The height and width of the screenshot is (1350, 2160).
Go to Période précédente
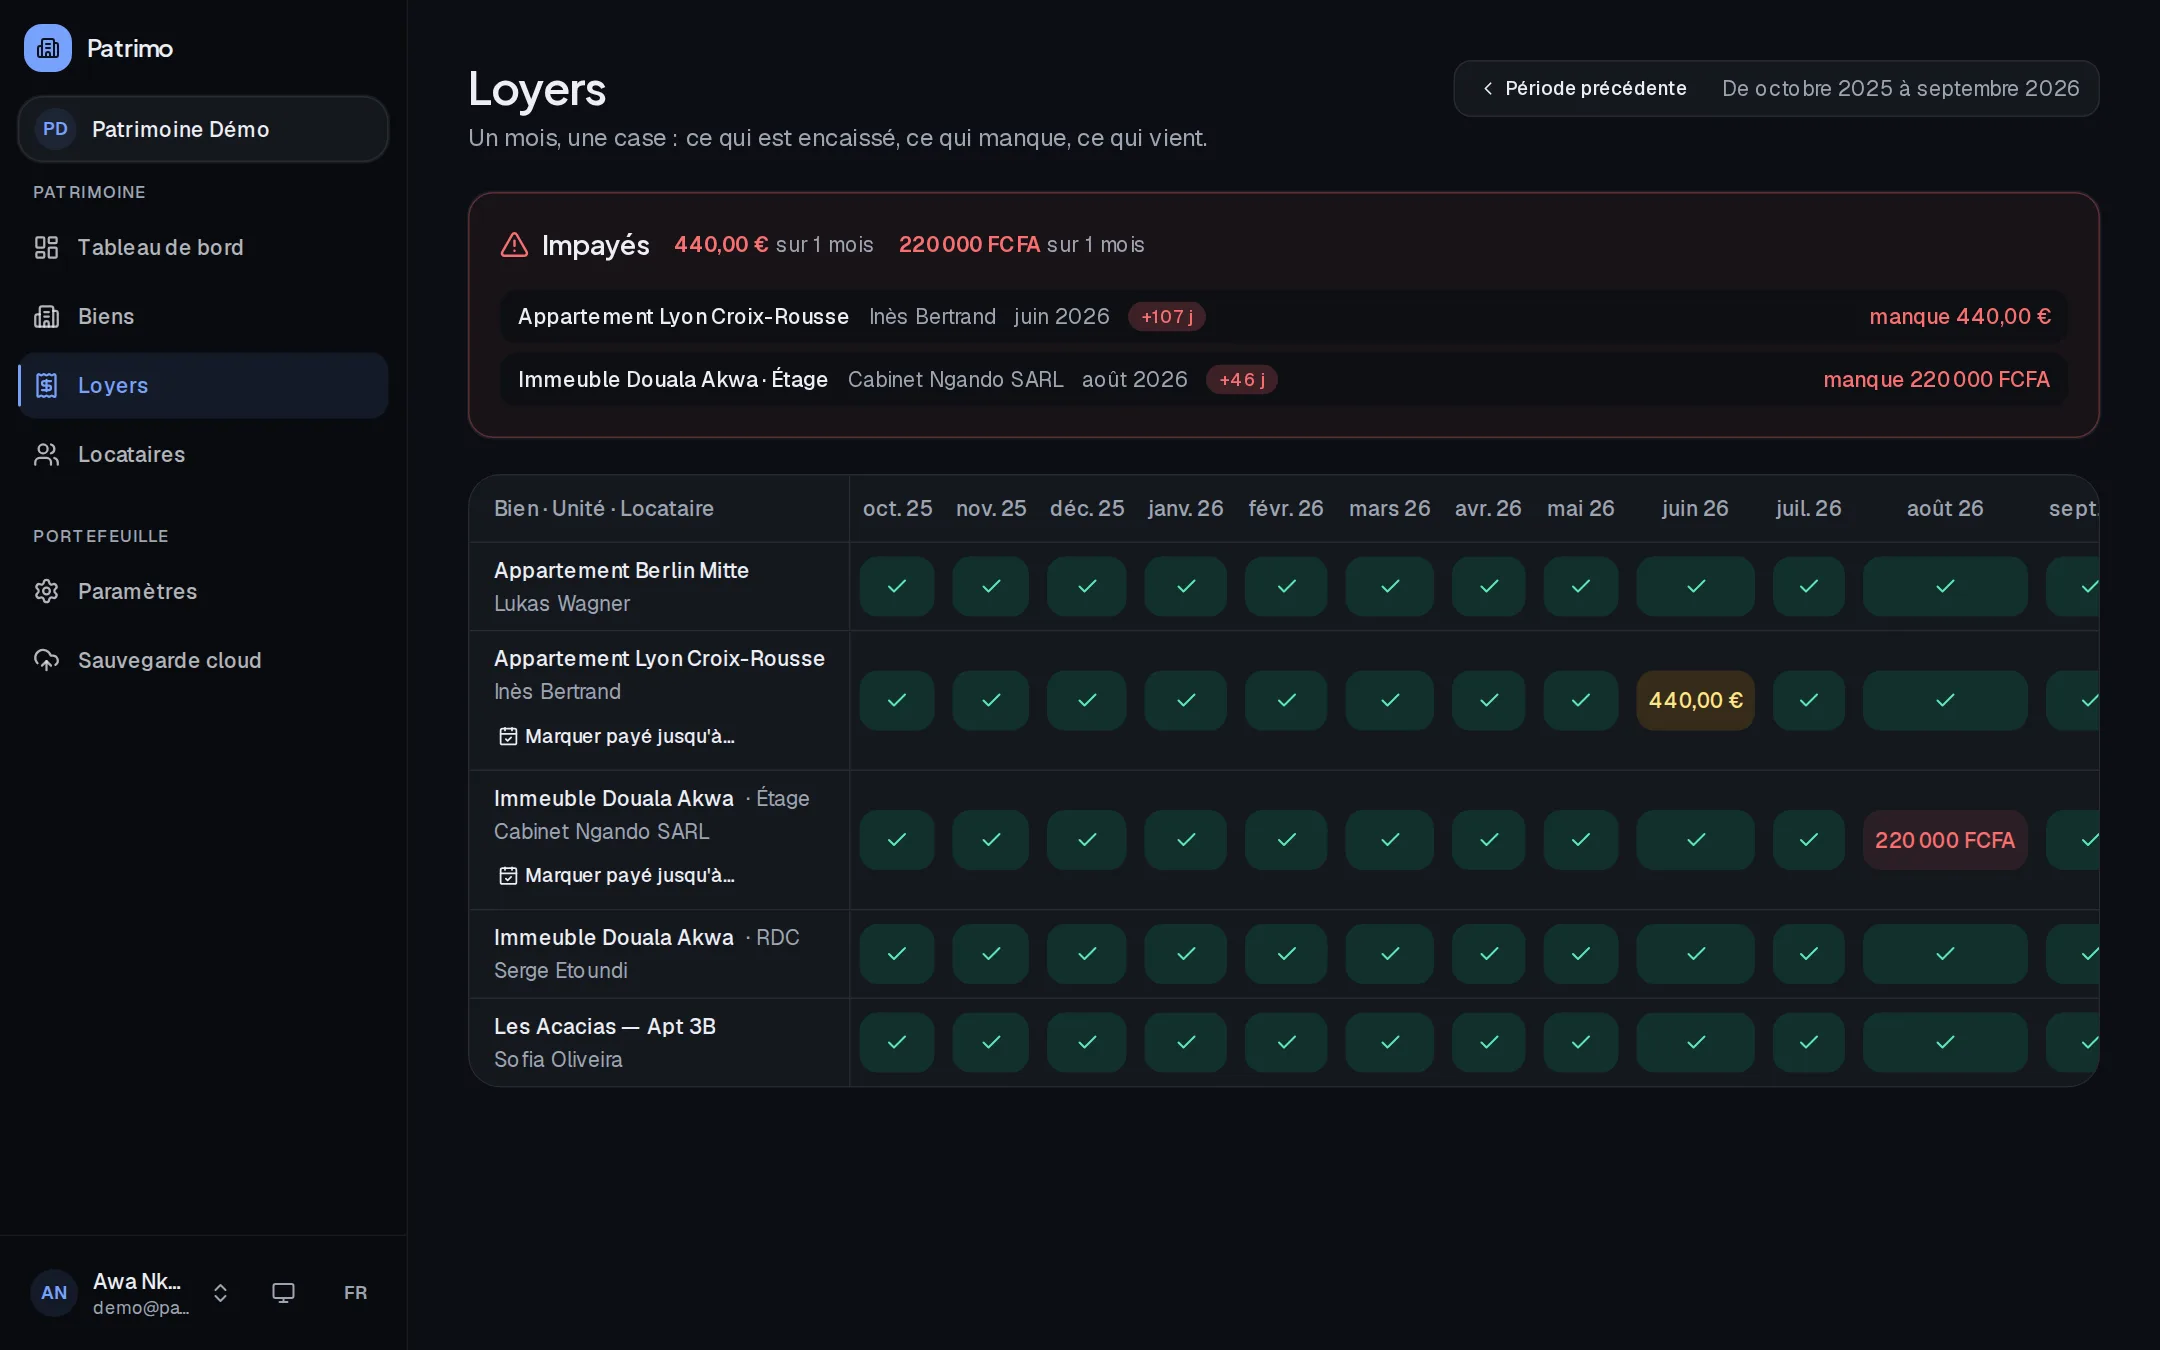(1584, 88)
